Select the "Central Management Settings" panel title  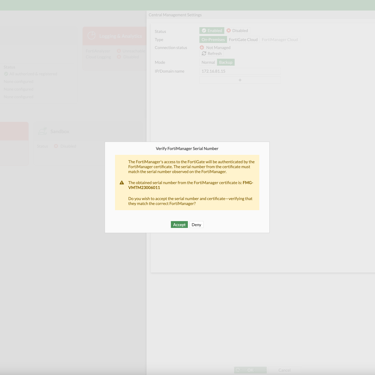coord(175,15)
